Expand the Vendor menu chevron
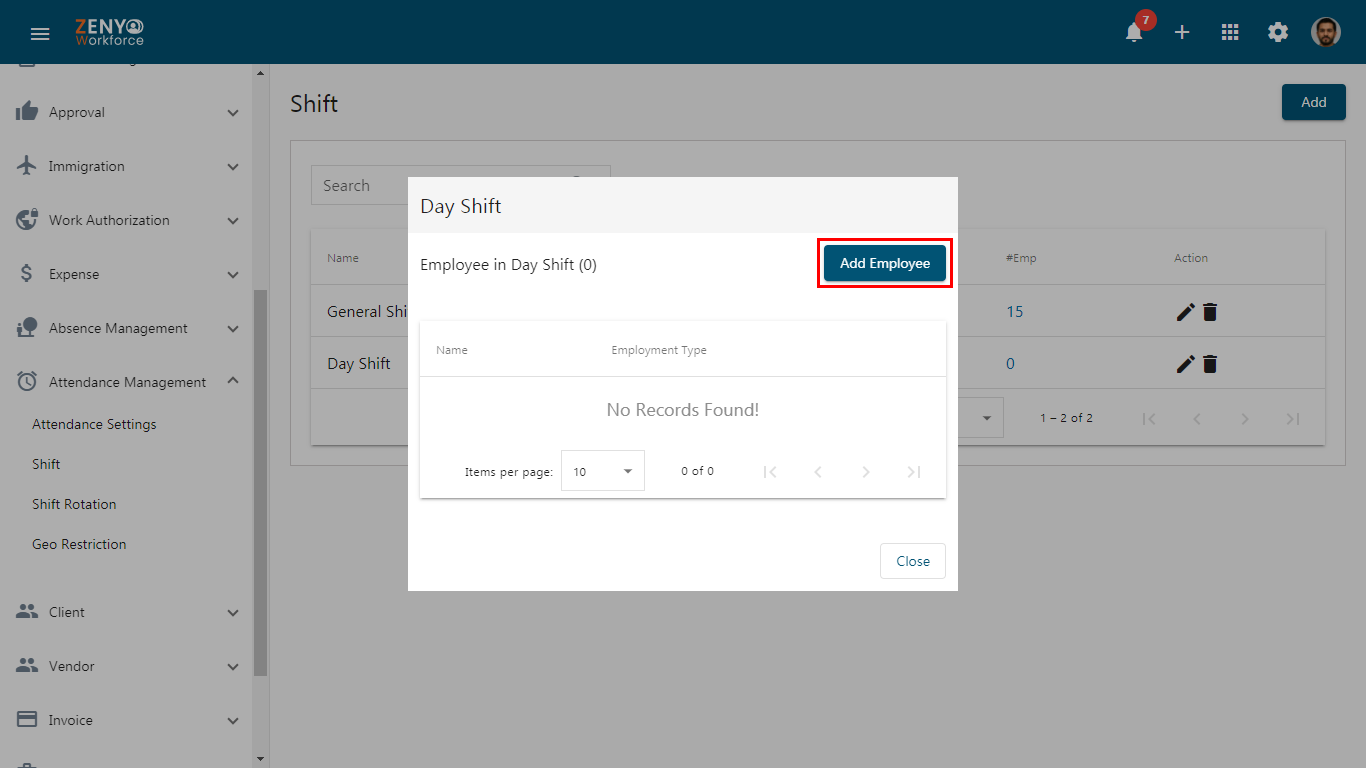Viewport: 1366px width, 768px height. [233, 667]
